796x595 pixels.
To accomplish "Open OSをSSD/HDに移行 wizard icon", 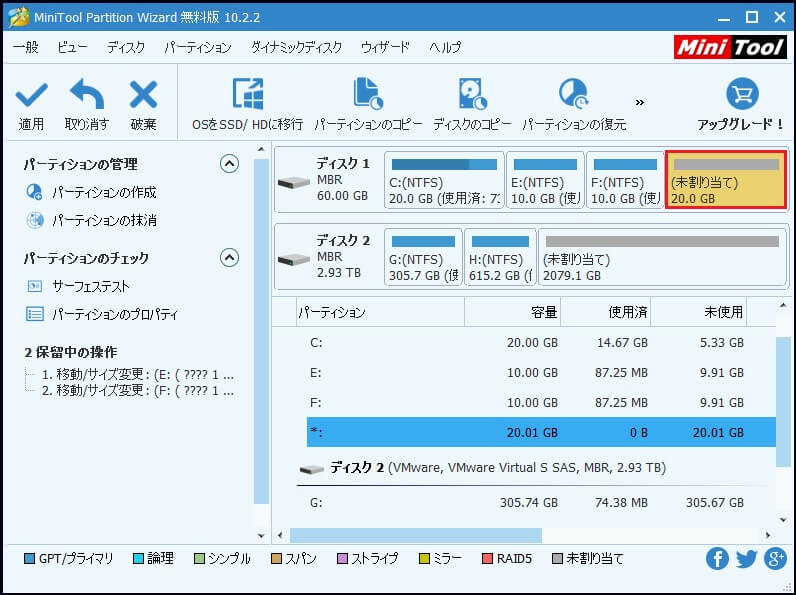I will click(x=248, y=93).
